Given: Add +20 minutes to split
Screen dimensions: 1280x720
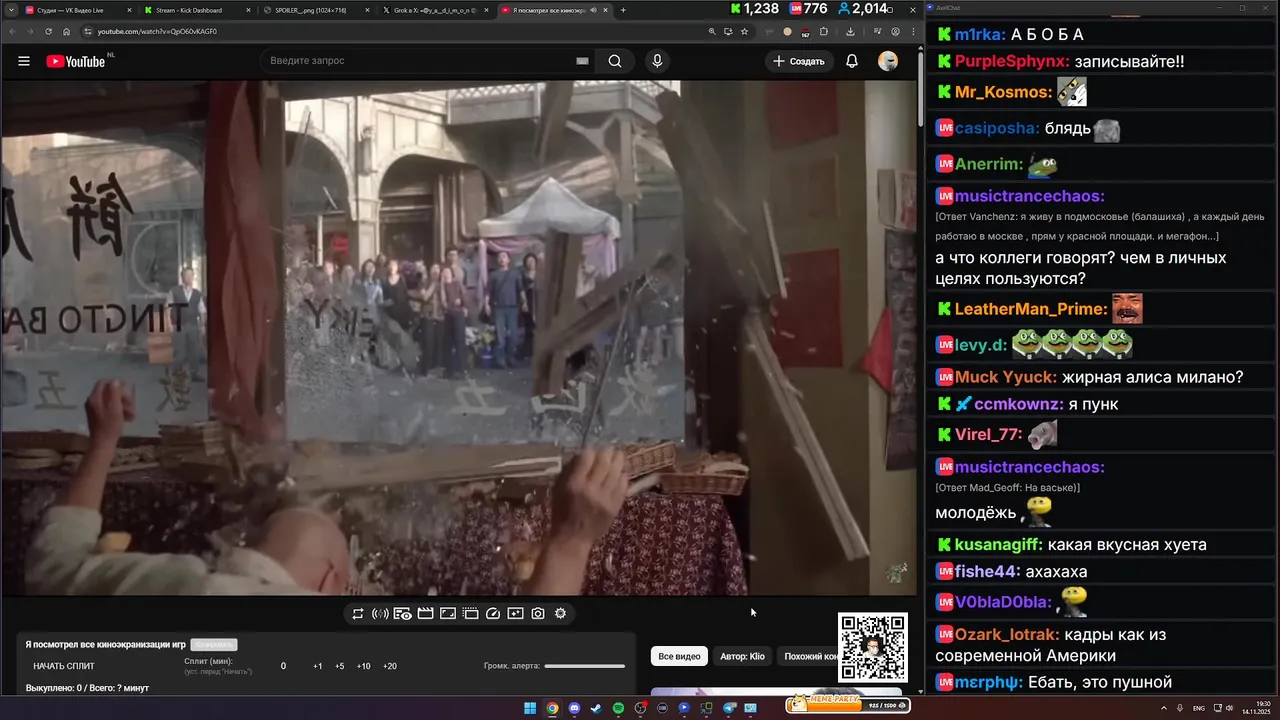Looking at the screenshot, I should tap(390, 666).
